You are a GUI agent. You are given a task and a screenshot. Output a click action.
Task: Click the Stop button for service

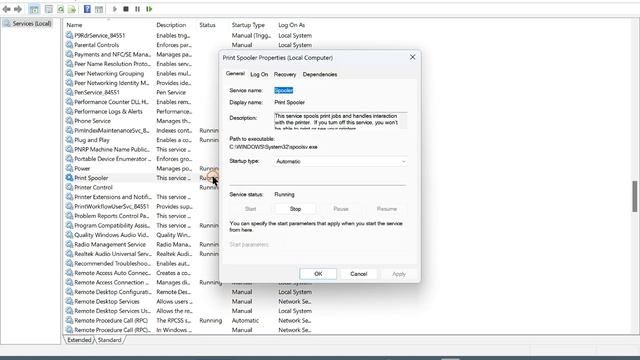click(295, 209)
